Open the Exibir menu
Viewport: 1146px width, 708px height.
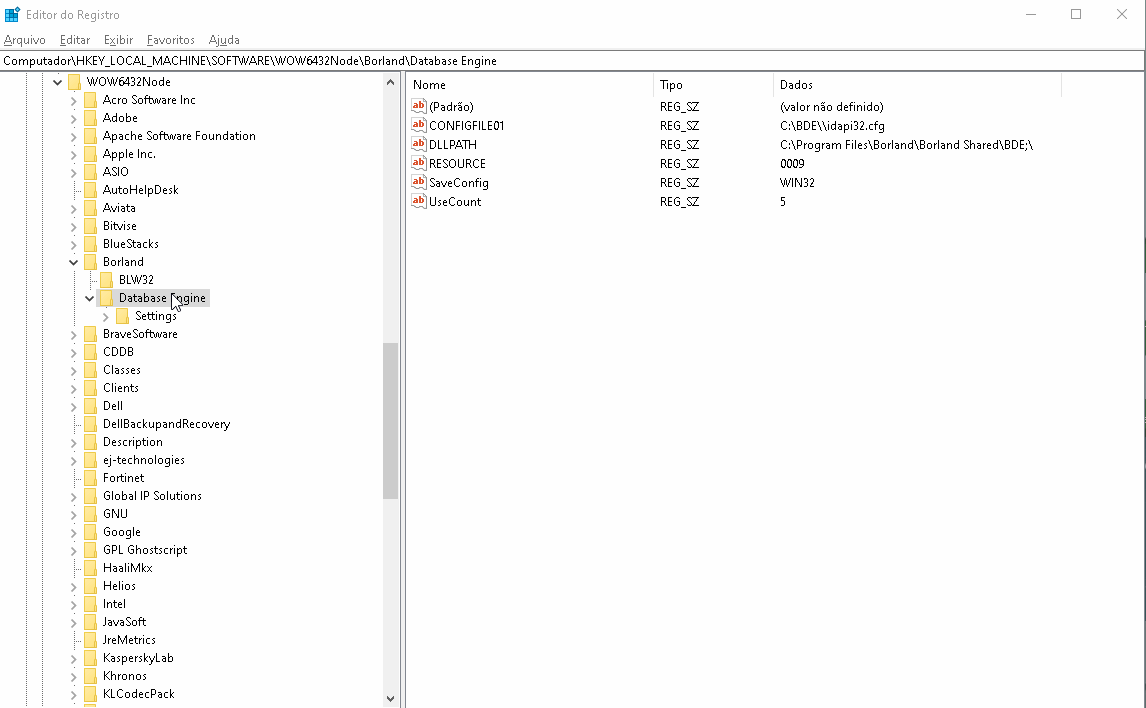tap(118, 40)
